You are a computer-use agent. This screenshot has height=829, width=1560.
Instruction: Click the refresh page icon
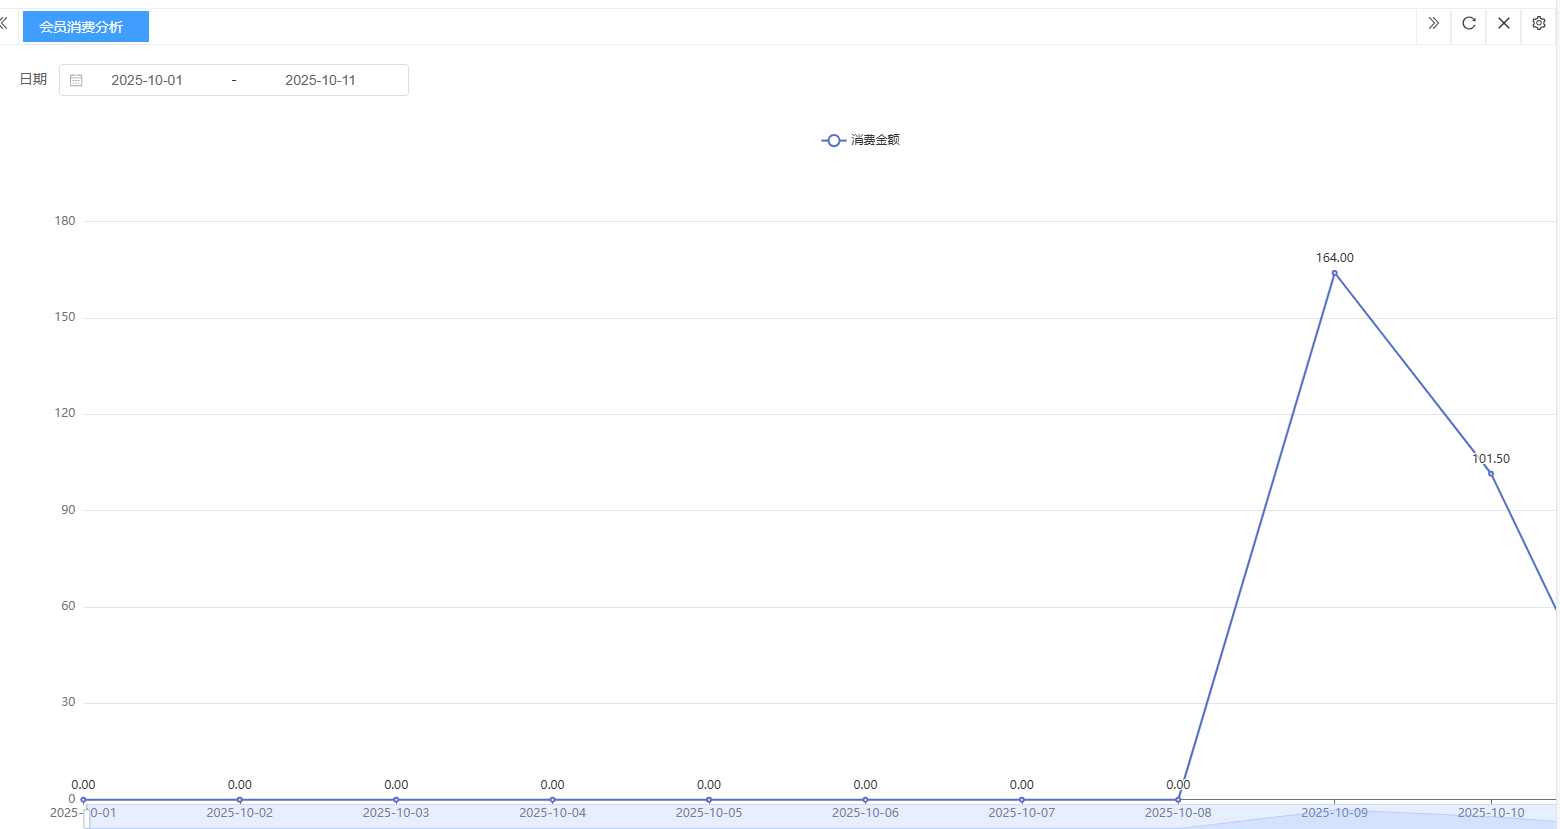pos(1468,24)
